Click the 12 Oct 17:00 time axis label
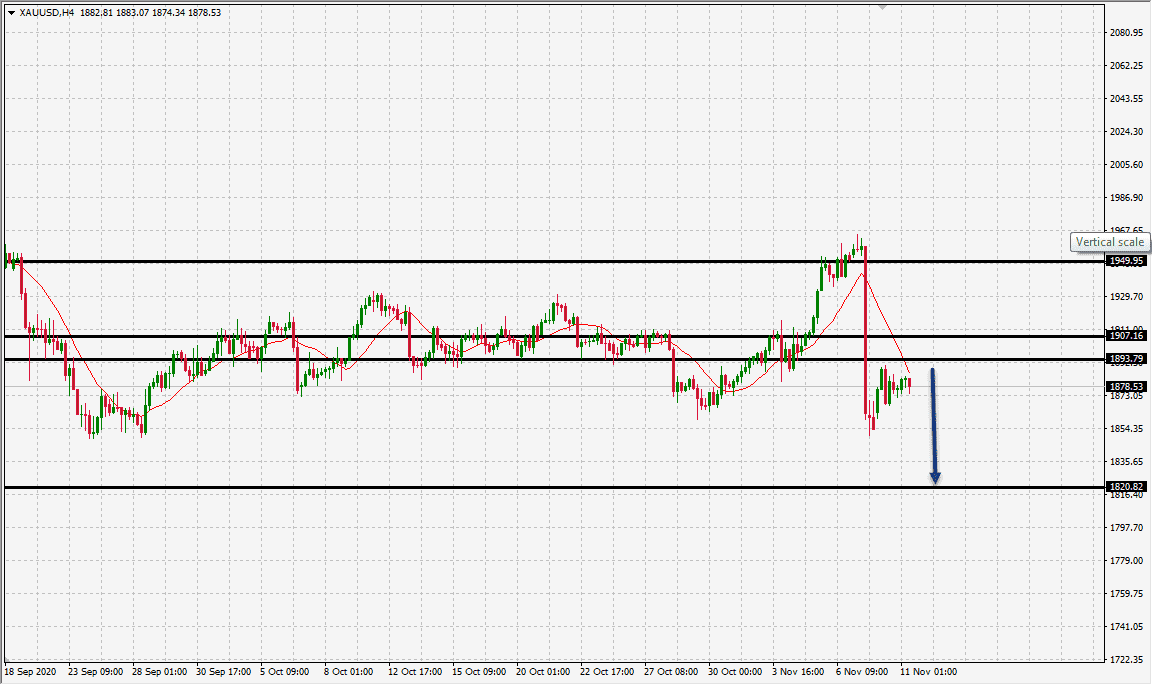 [x=415, y=672]
